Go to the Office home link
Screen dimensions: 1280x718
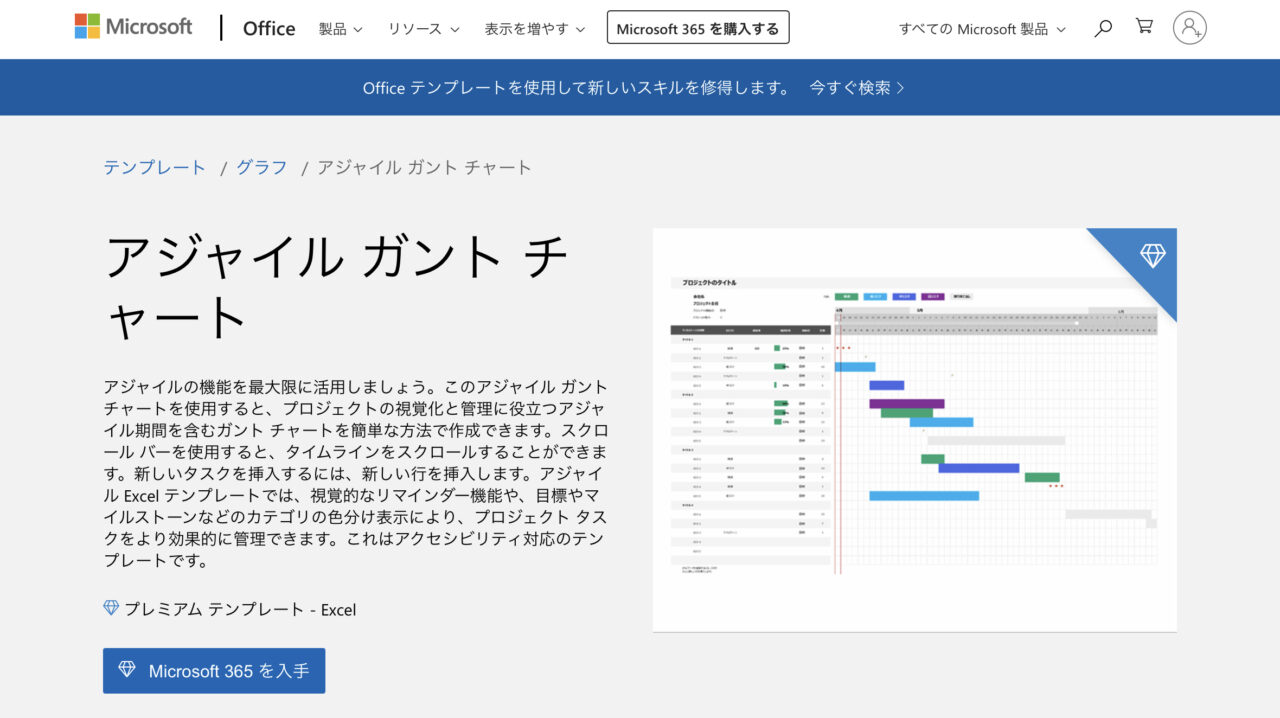269,29
